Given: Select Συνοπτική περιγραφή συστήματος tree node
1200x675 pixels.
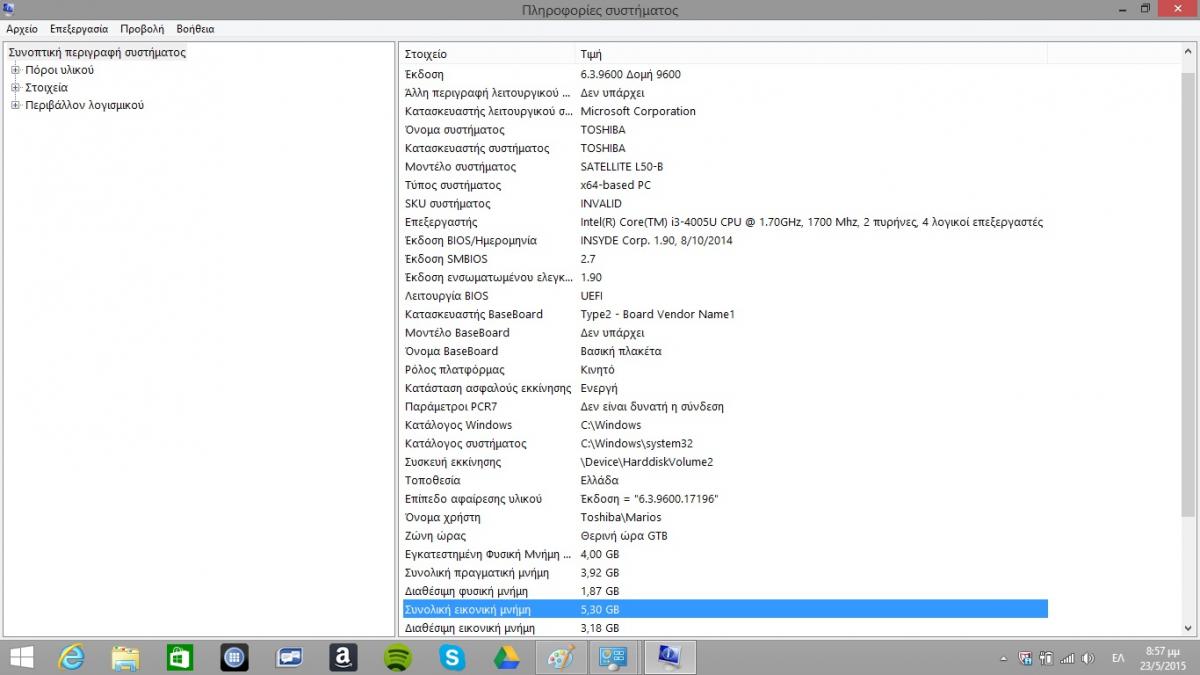Looking at the screenshot, I should pyautogui.click(x=97, y=52).
